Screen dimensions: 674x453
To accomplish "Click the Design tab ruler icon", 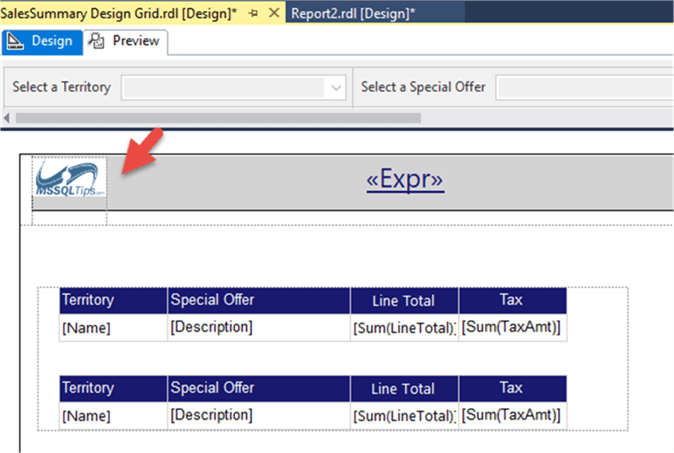I will tap(15, 41).
